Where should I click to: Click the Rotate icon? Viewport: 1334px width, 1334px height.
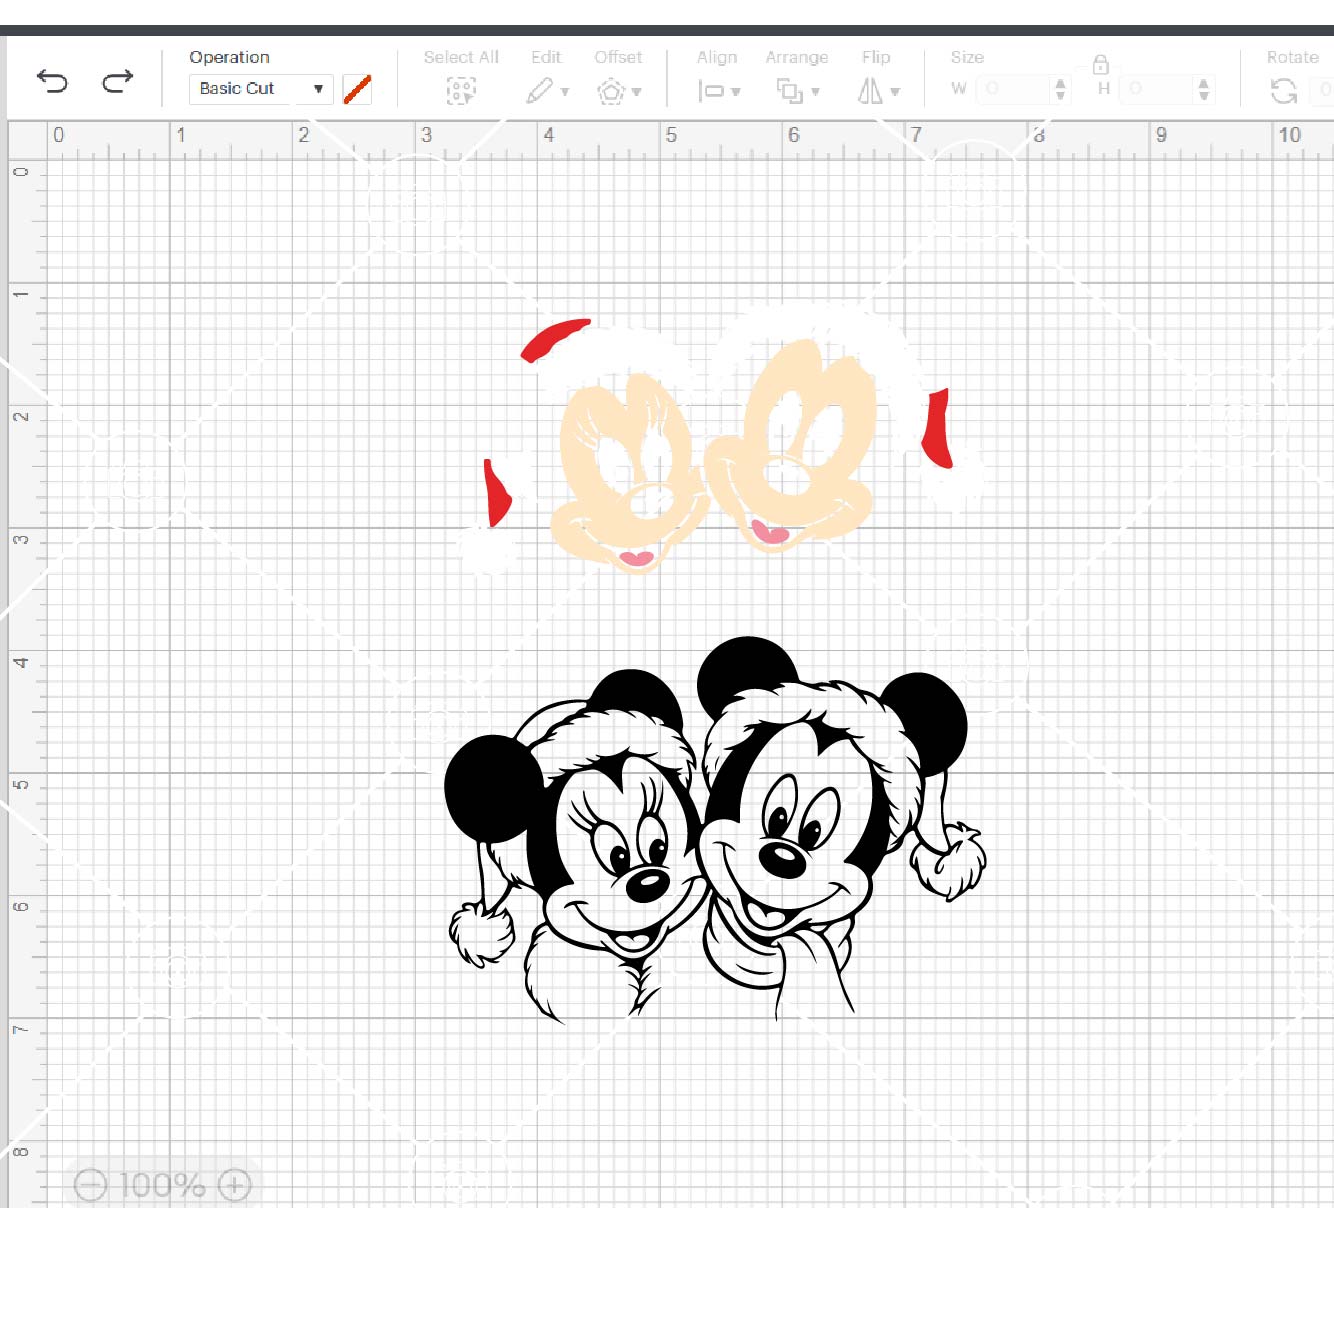[1284, 91]
